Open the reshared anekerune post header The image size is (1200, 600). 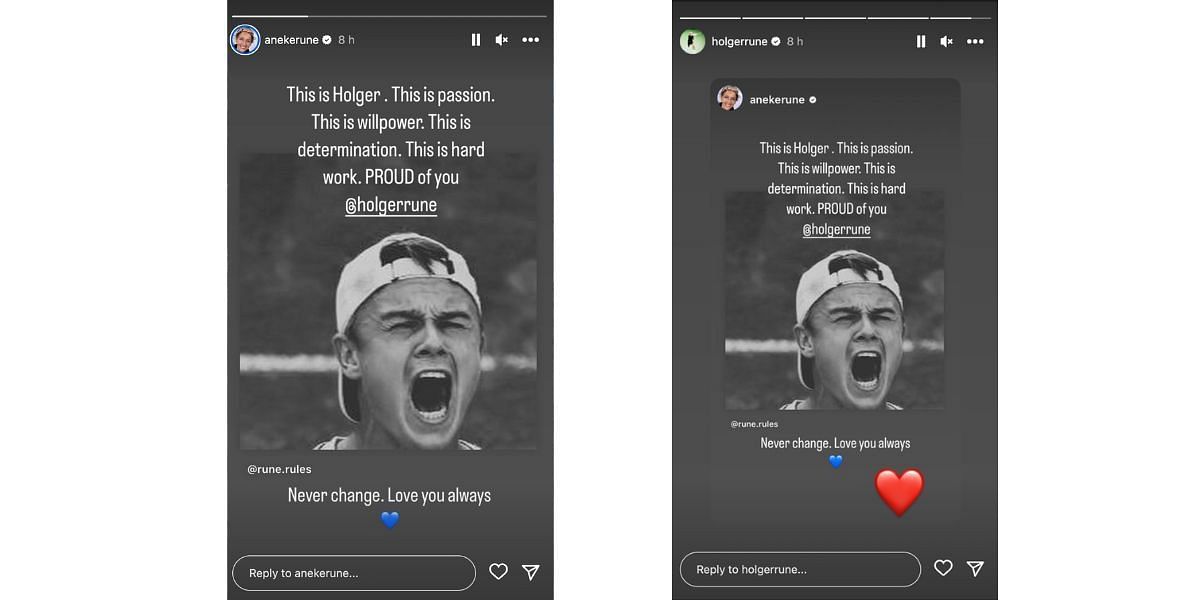(x=768, y=99)
